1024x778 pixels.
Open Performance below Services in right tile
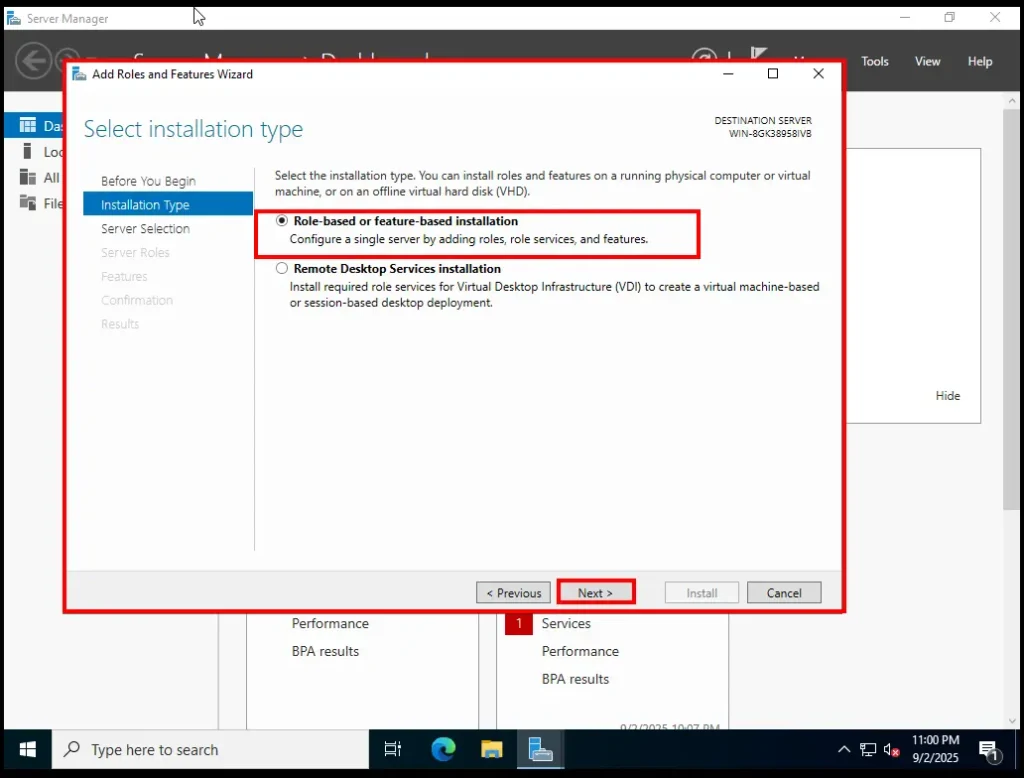(580, 651)
